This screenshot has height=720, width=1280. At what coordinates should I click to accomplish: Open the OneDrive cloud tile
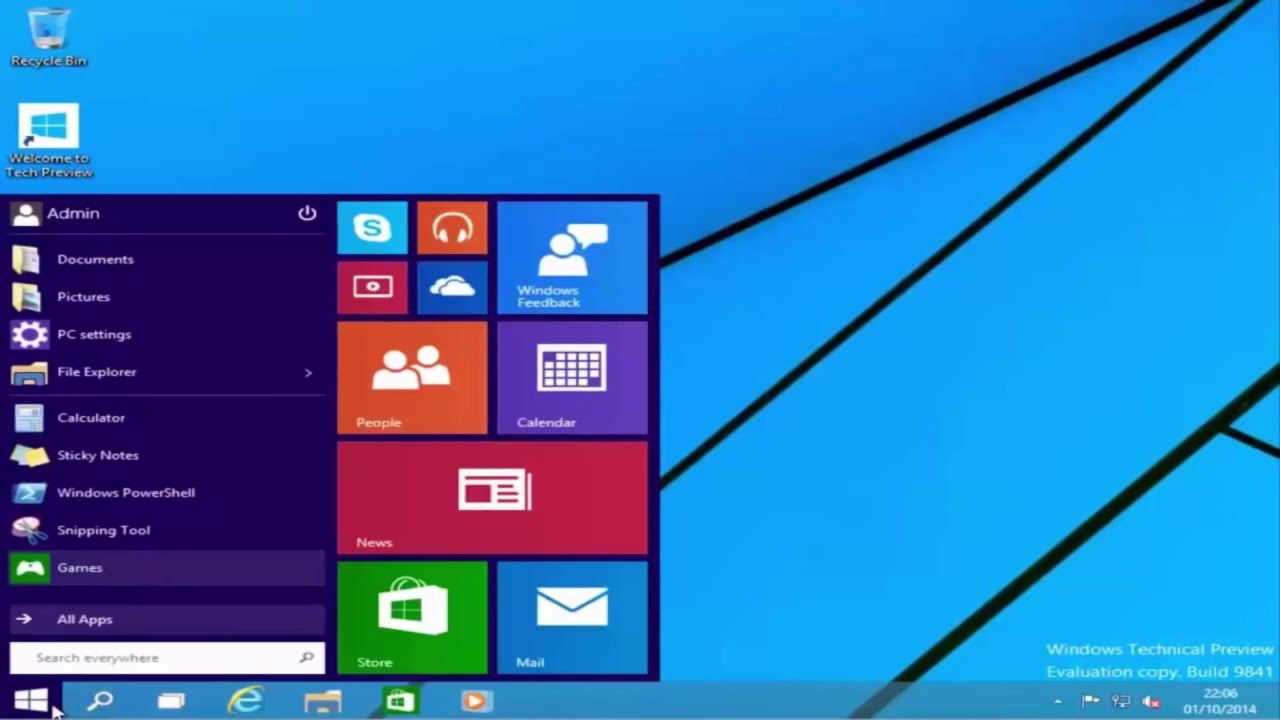coord(452,288)
